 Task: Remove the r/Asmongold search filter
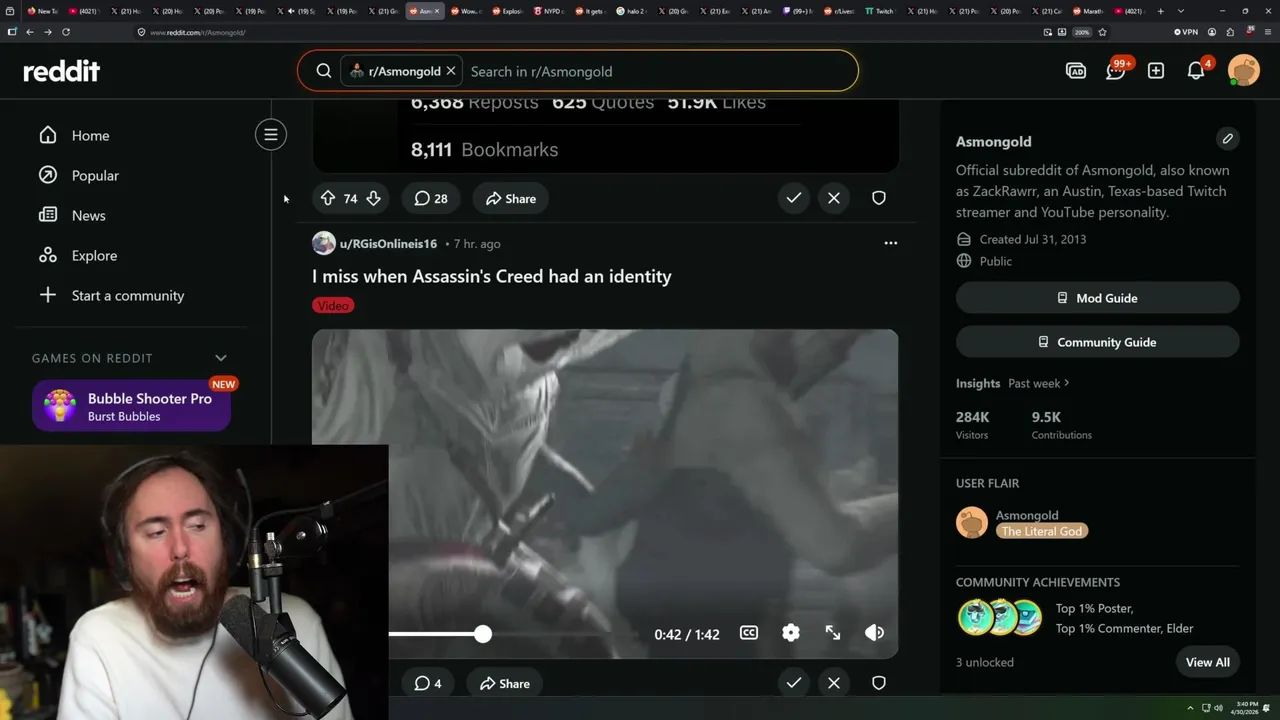click(x=451, y=71)
